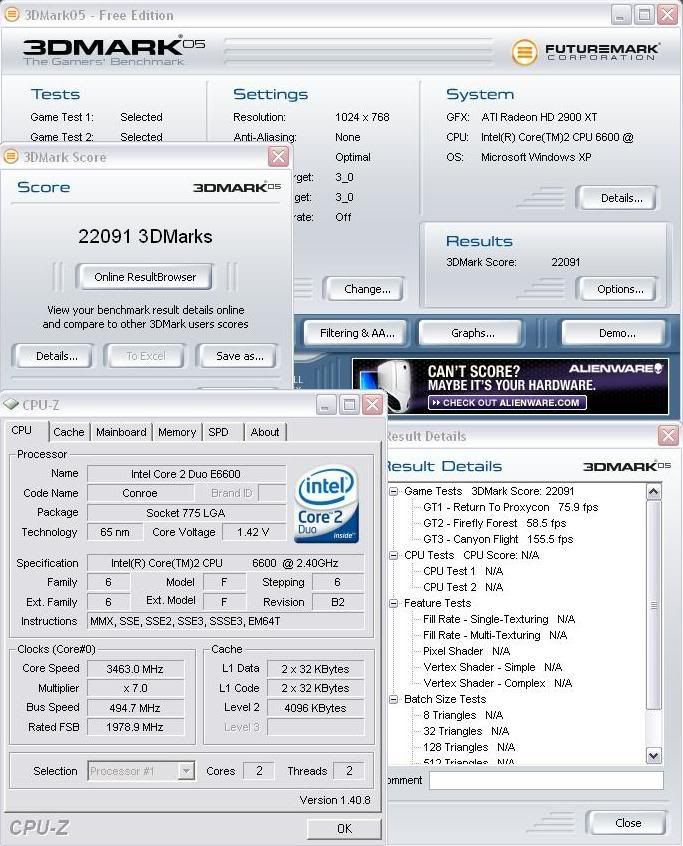This screenshot has height=846, width=683.
Task: Click the Bus Speed 494.7 MHz value
Action: pos(135,708)
